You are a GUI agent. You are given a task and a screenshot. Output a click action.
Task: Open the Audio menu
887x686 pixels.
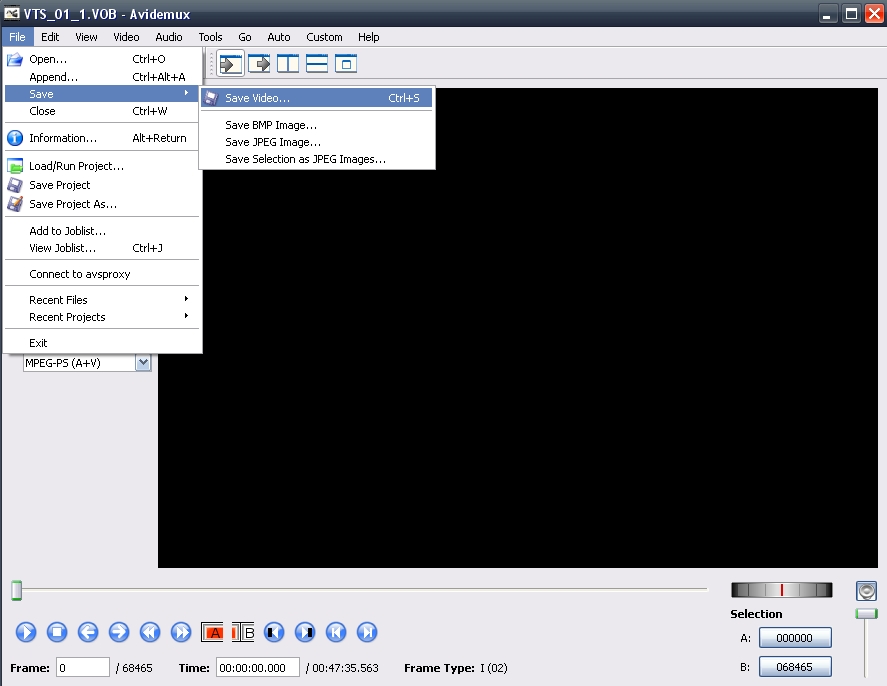point(169,37)
